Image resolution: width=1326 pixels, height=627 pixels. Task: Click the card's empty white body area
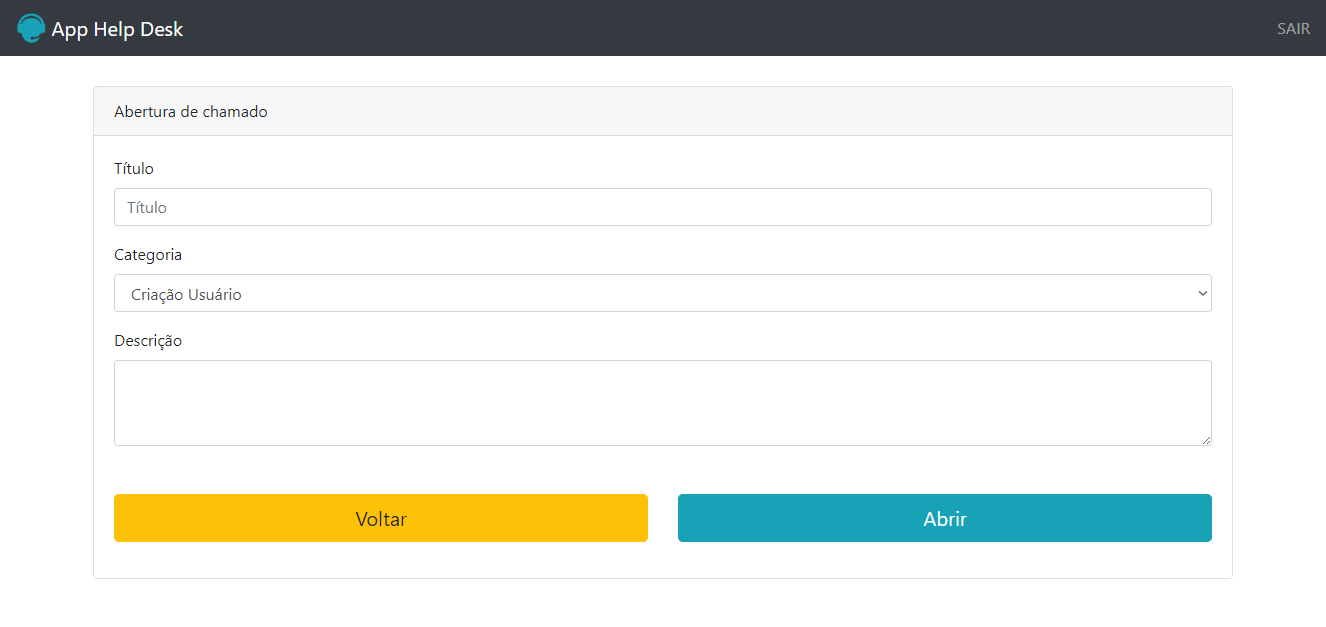[662, 470]
